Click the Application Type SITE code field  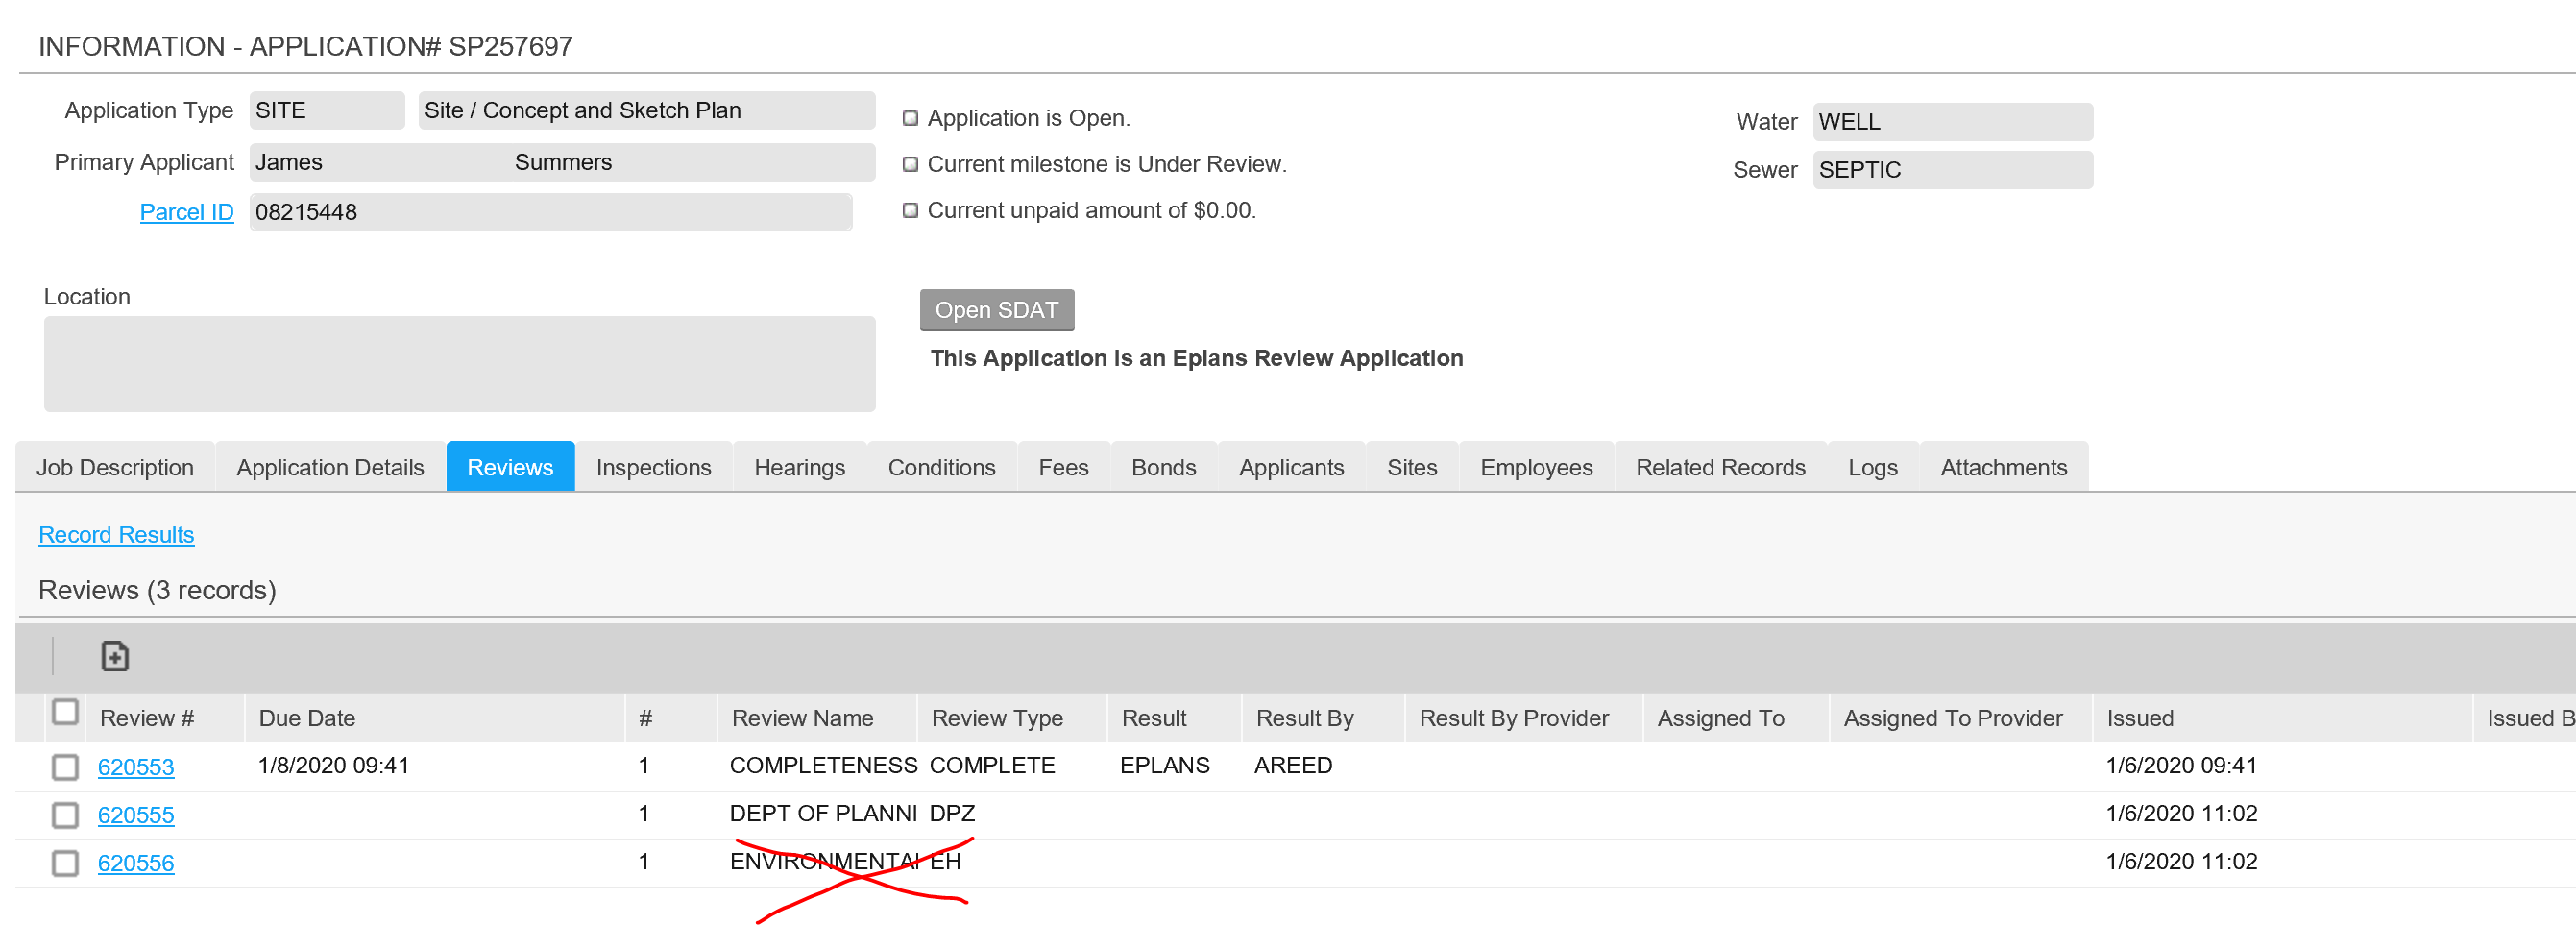click(327, 110)
